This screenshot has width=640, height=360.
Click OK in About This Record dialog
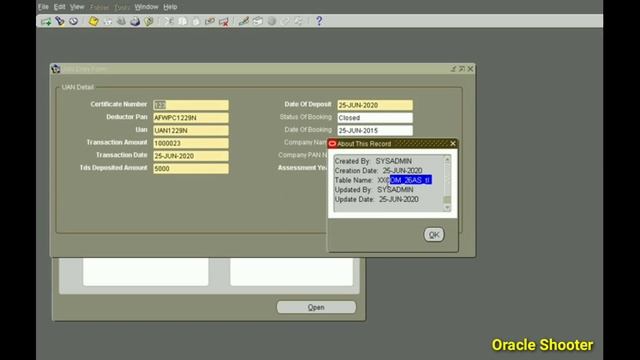[434, 235]
